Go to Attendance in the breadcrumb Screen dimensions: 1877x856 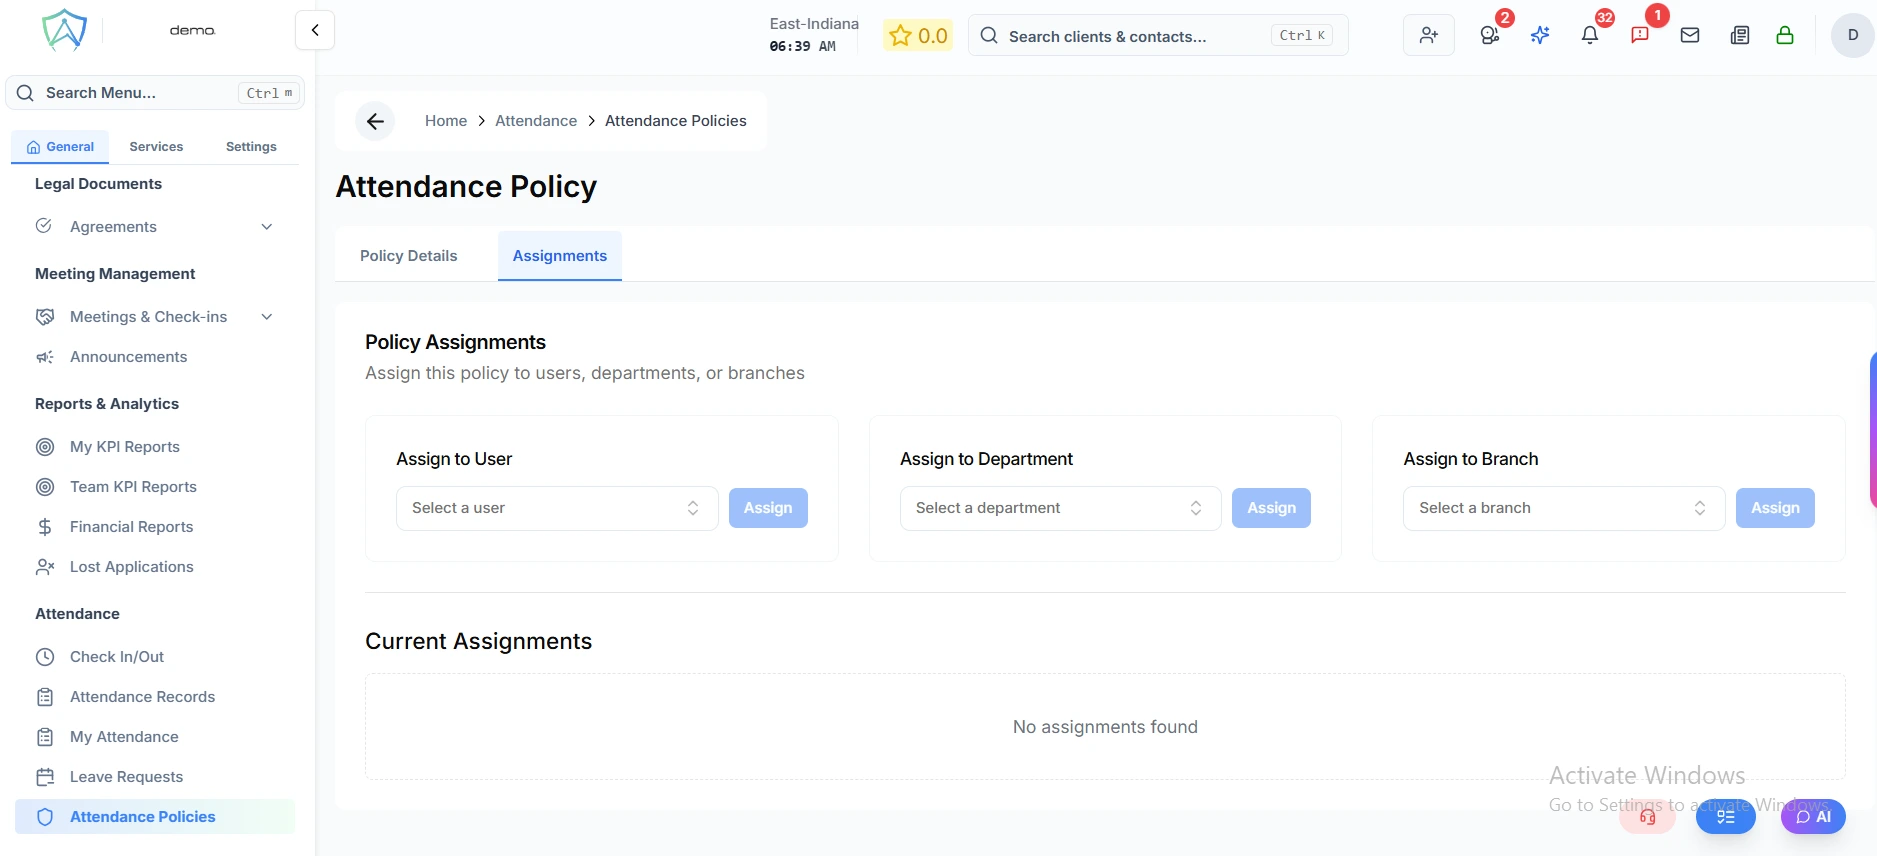[x=536, y=121]
